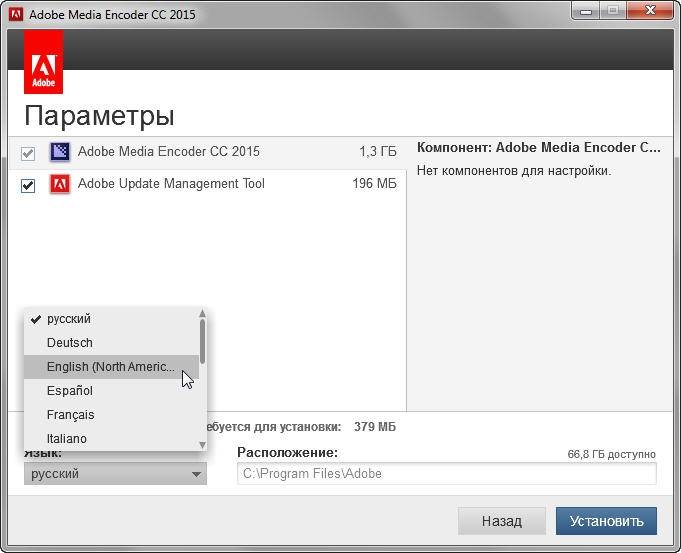Image resolution: width=681 pixels, height=553 pixels.
Task: Click the 379 МБ required space value
Action: click(375, 427)
